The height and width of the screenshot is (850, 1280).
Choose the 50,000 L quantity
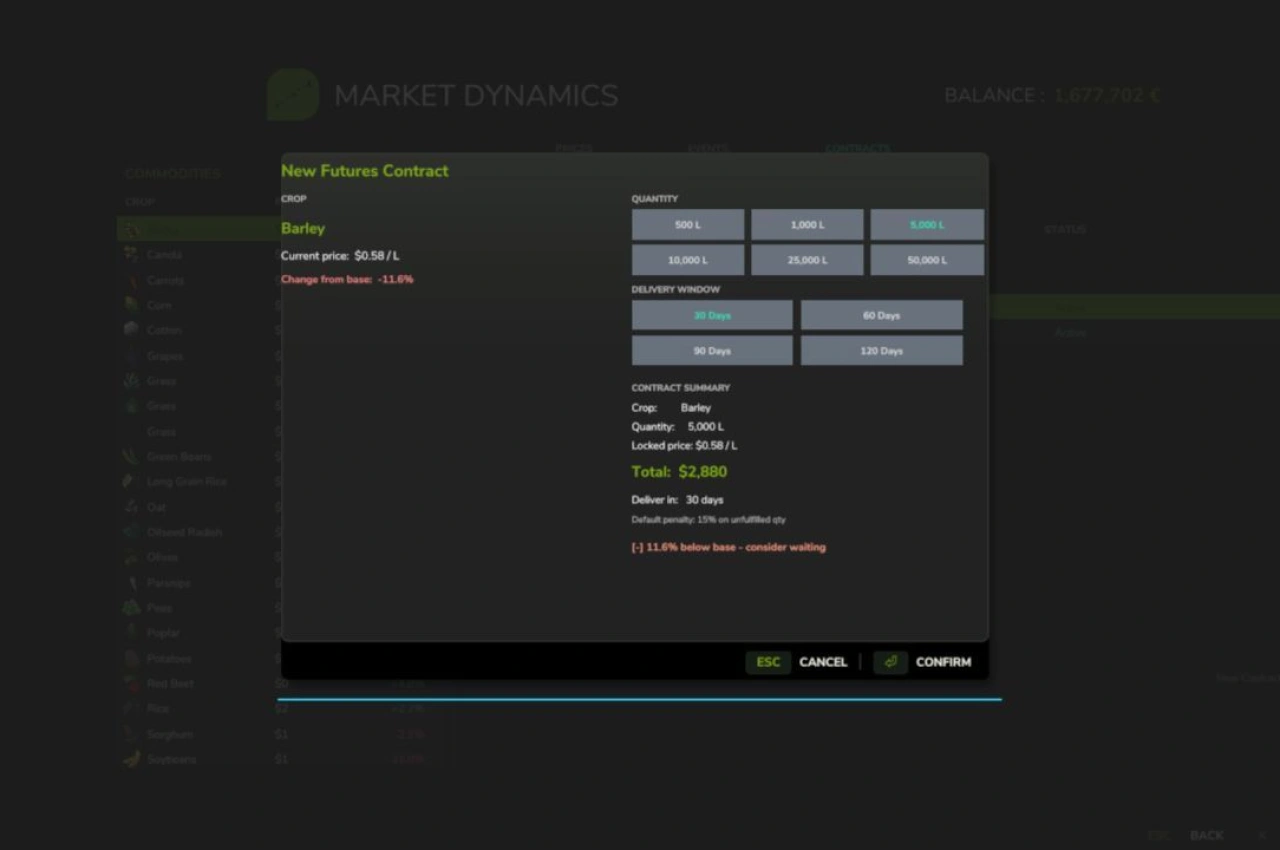coord(927,260)
